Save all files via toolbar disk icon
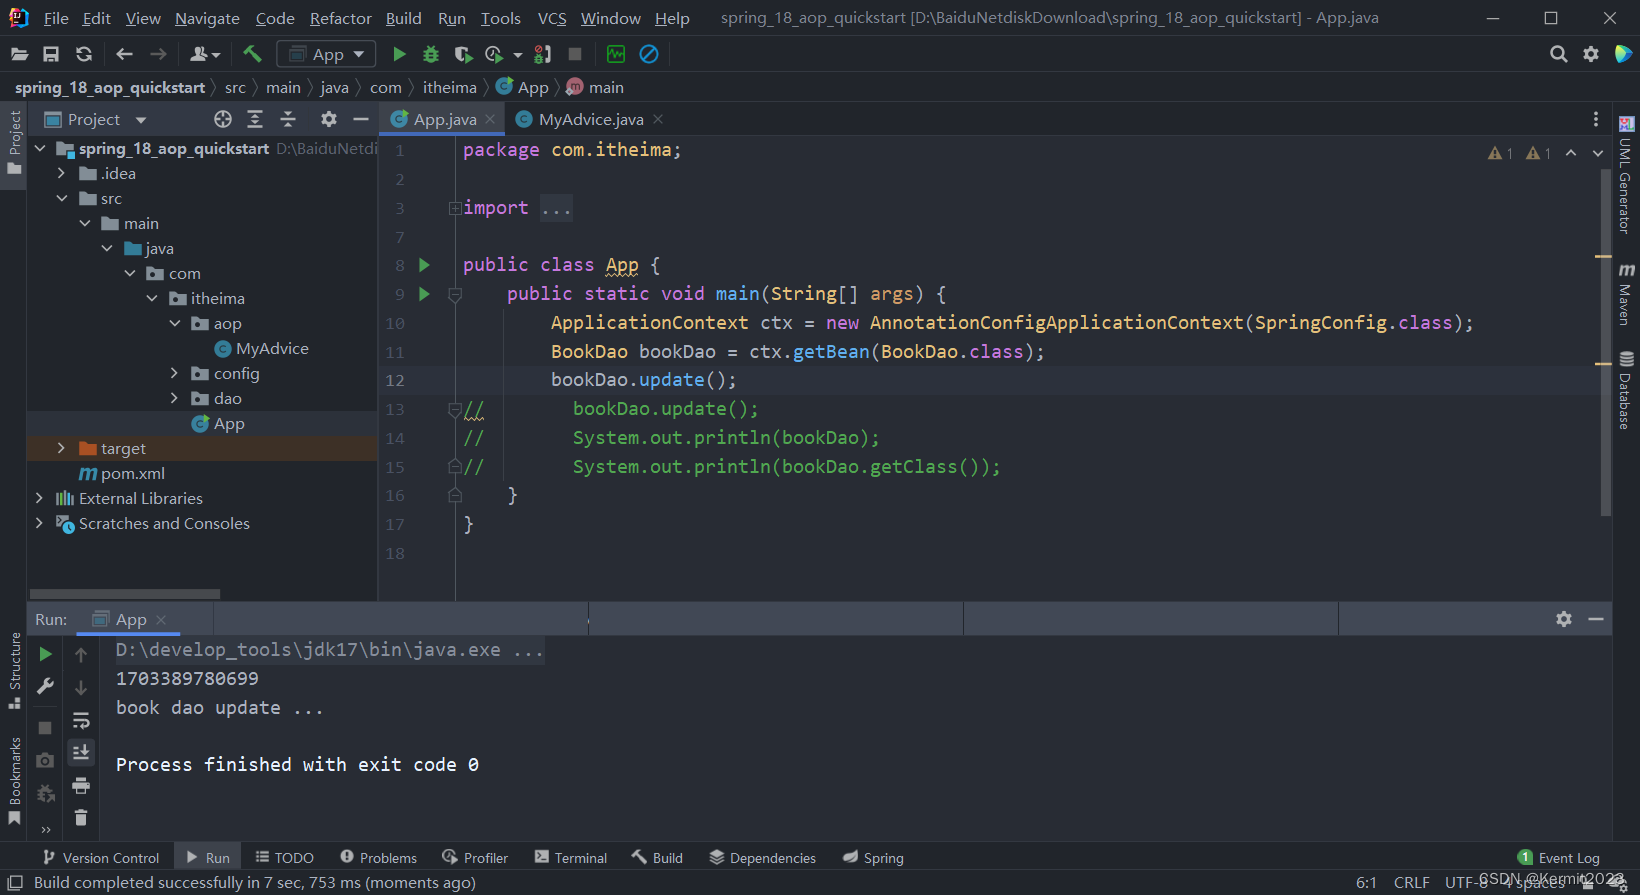 click(51, 54)
